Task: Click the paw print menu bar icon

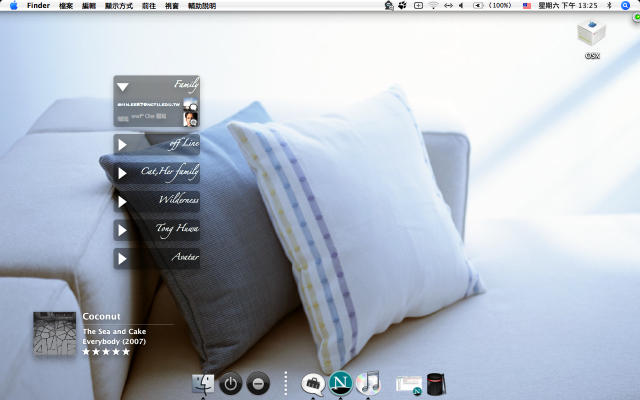Action: click(403, 6)
